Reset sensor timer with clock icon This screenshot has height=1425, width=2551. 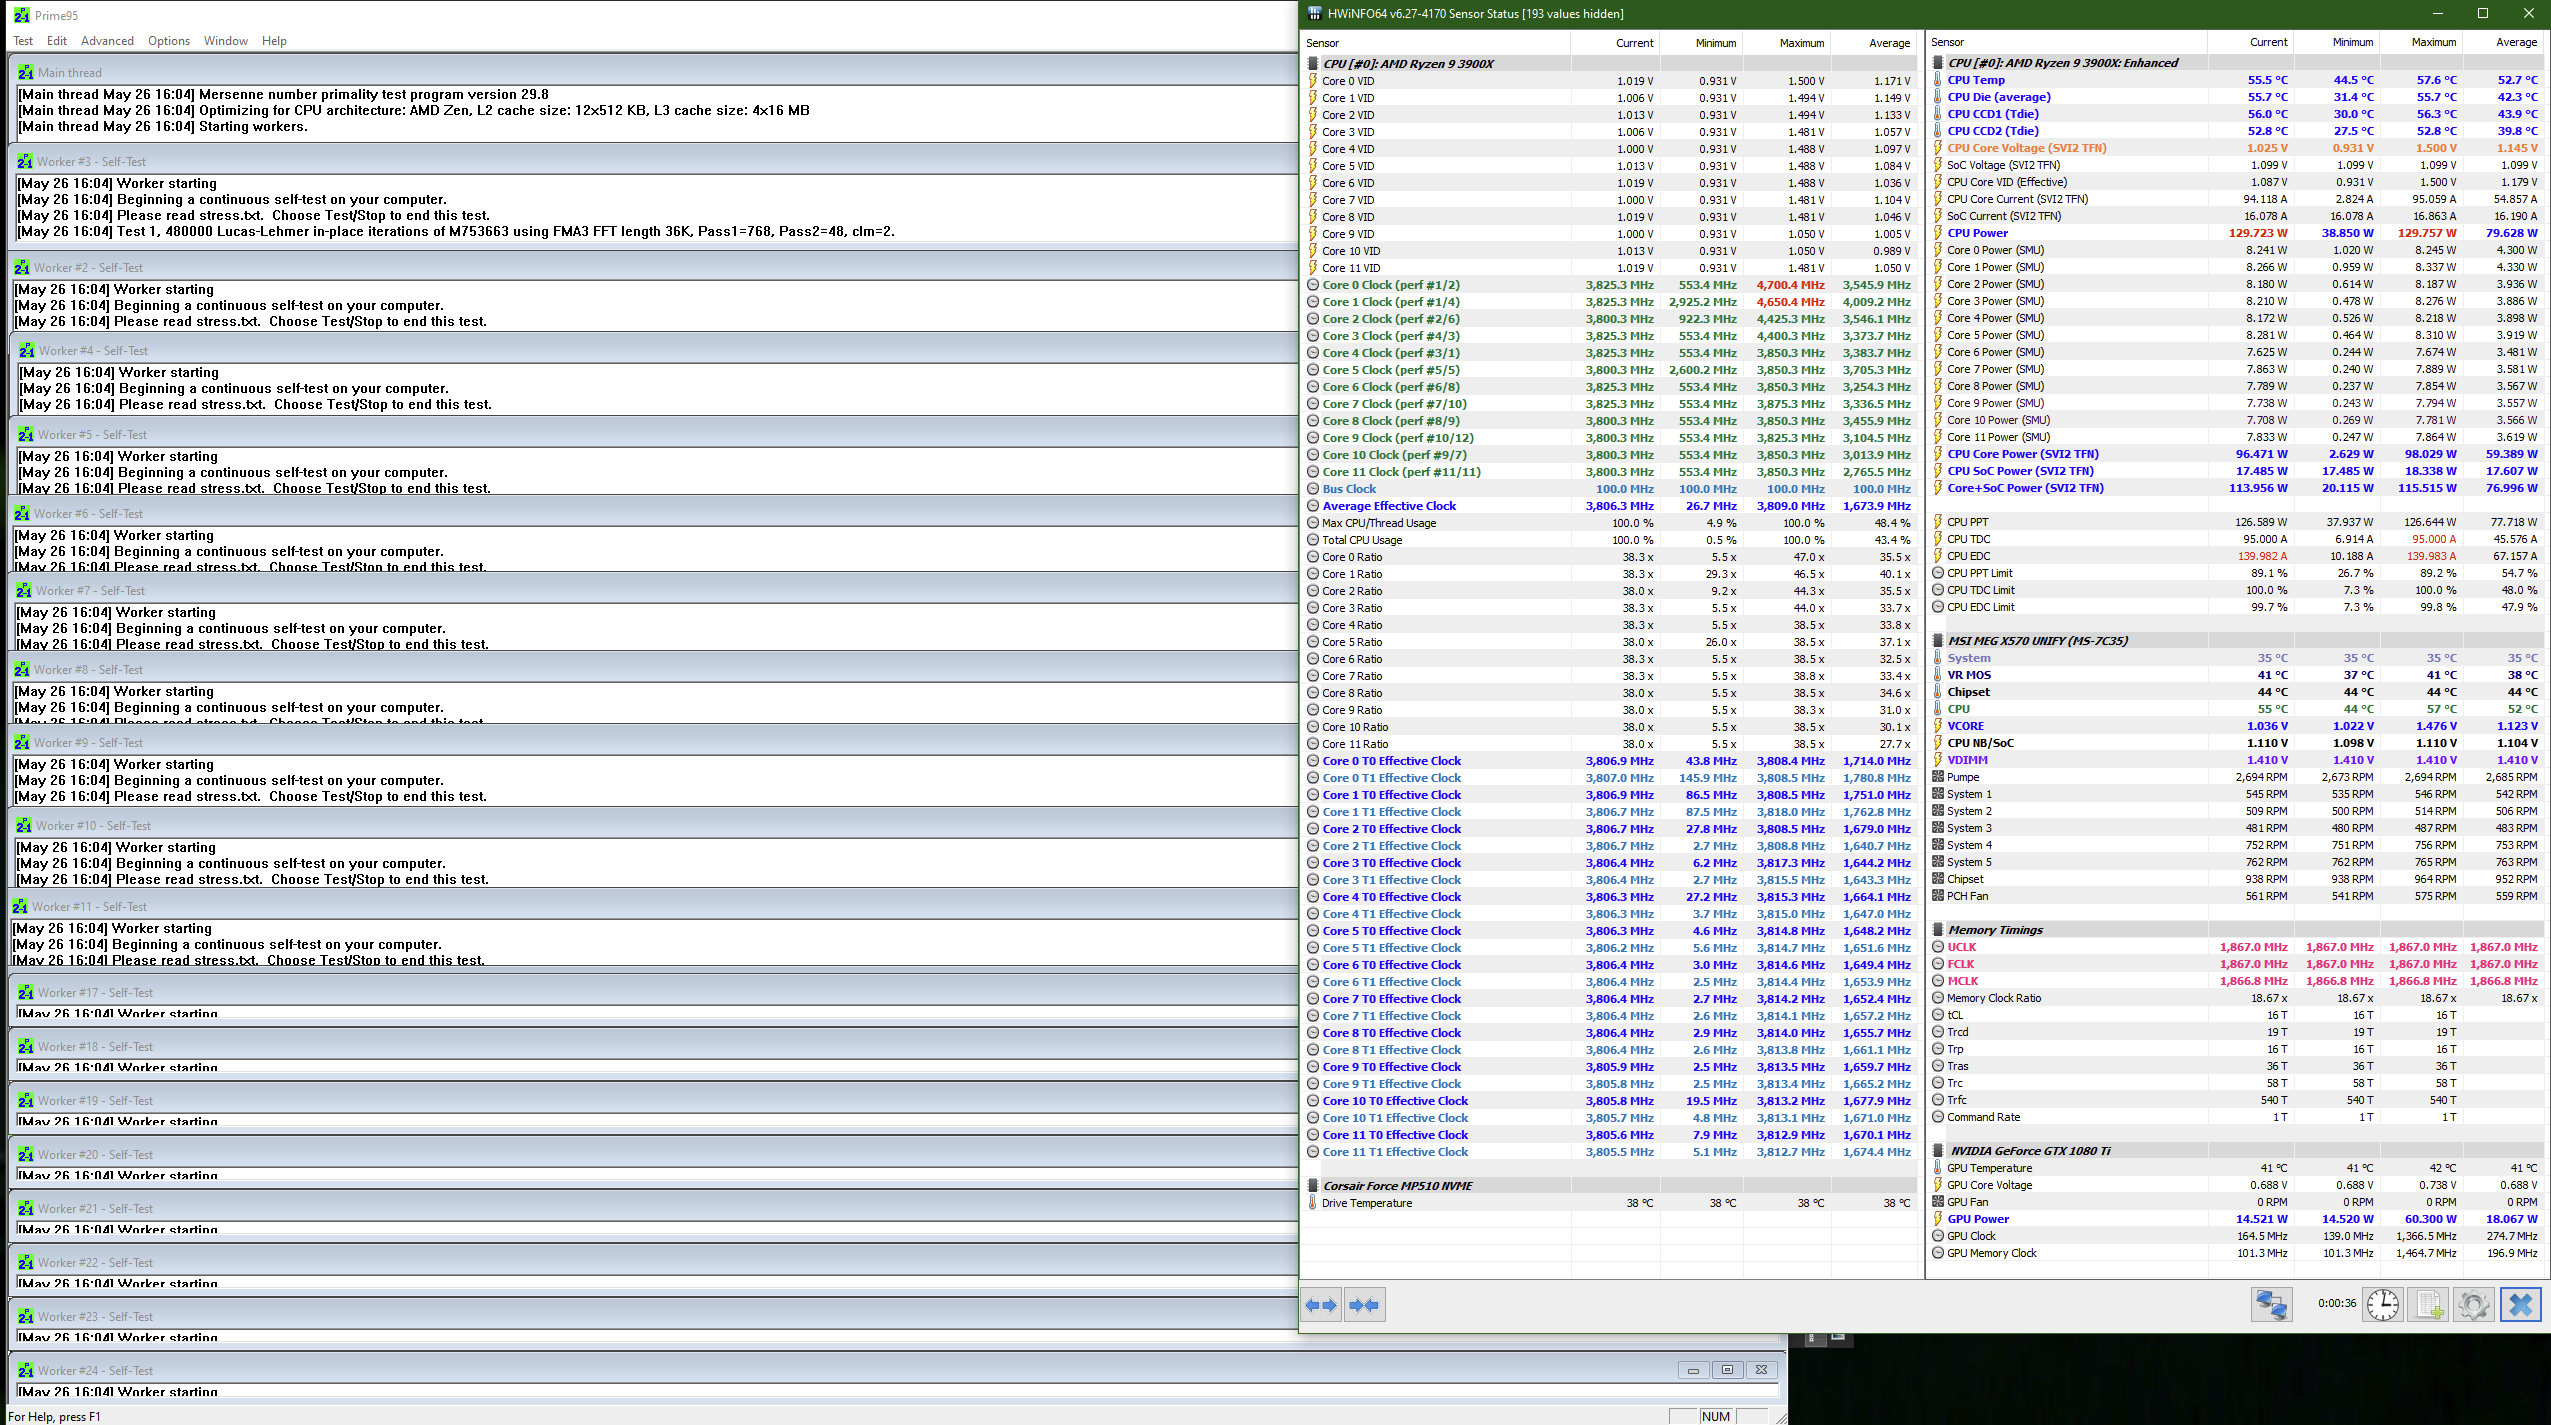click(x=2383, y=1305)
